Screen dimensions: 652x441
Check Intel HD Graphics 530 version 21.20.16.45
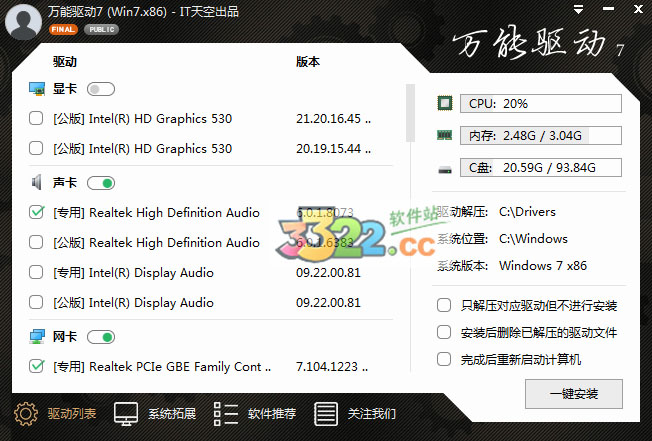coord(36,118)
